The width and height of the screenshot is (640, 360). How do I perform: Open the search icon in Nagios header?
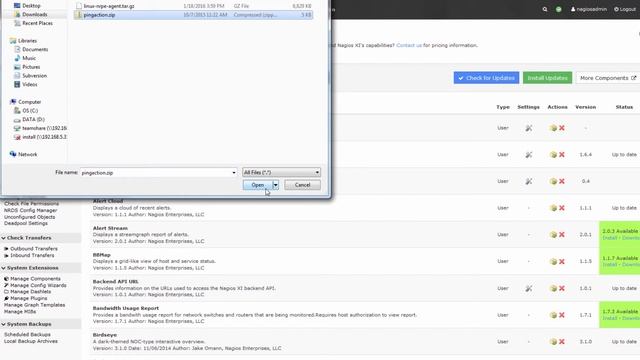tap(544, 9)
